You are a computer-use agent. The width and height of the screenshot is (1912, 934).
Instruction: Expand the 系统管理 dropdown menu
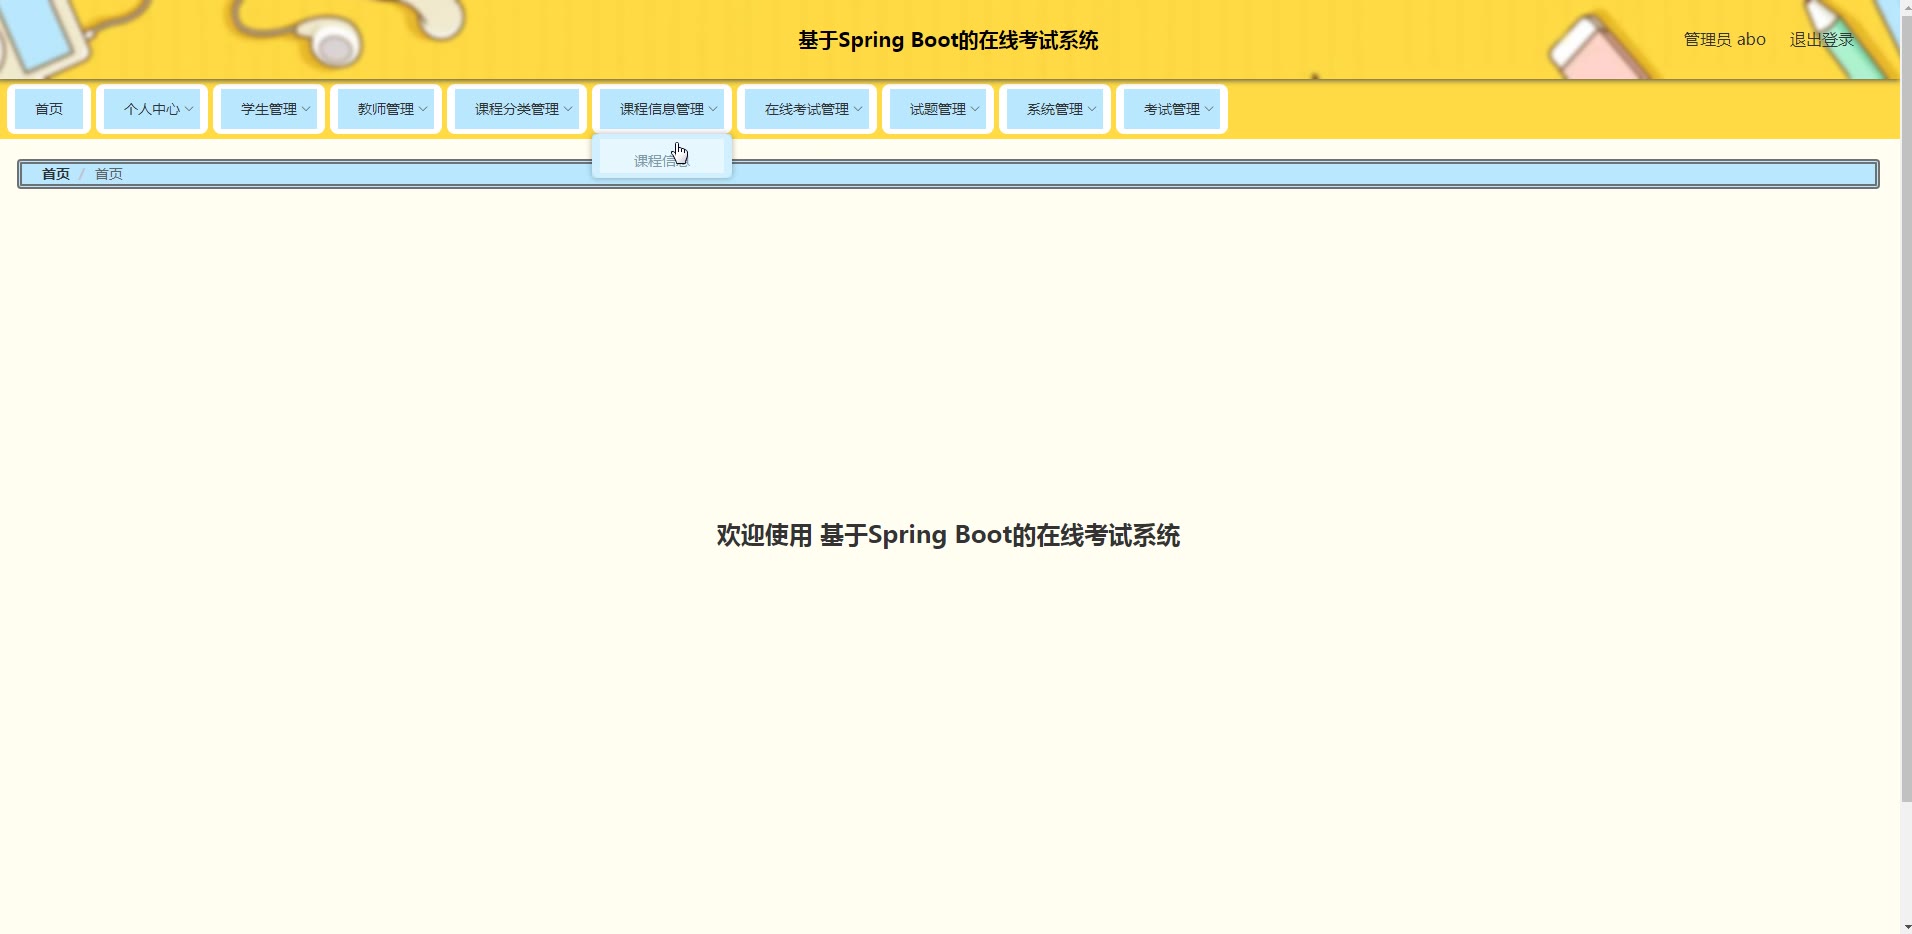[x=1055, y=109]
